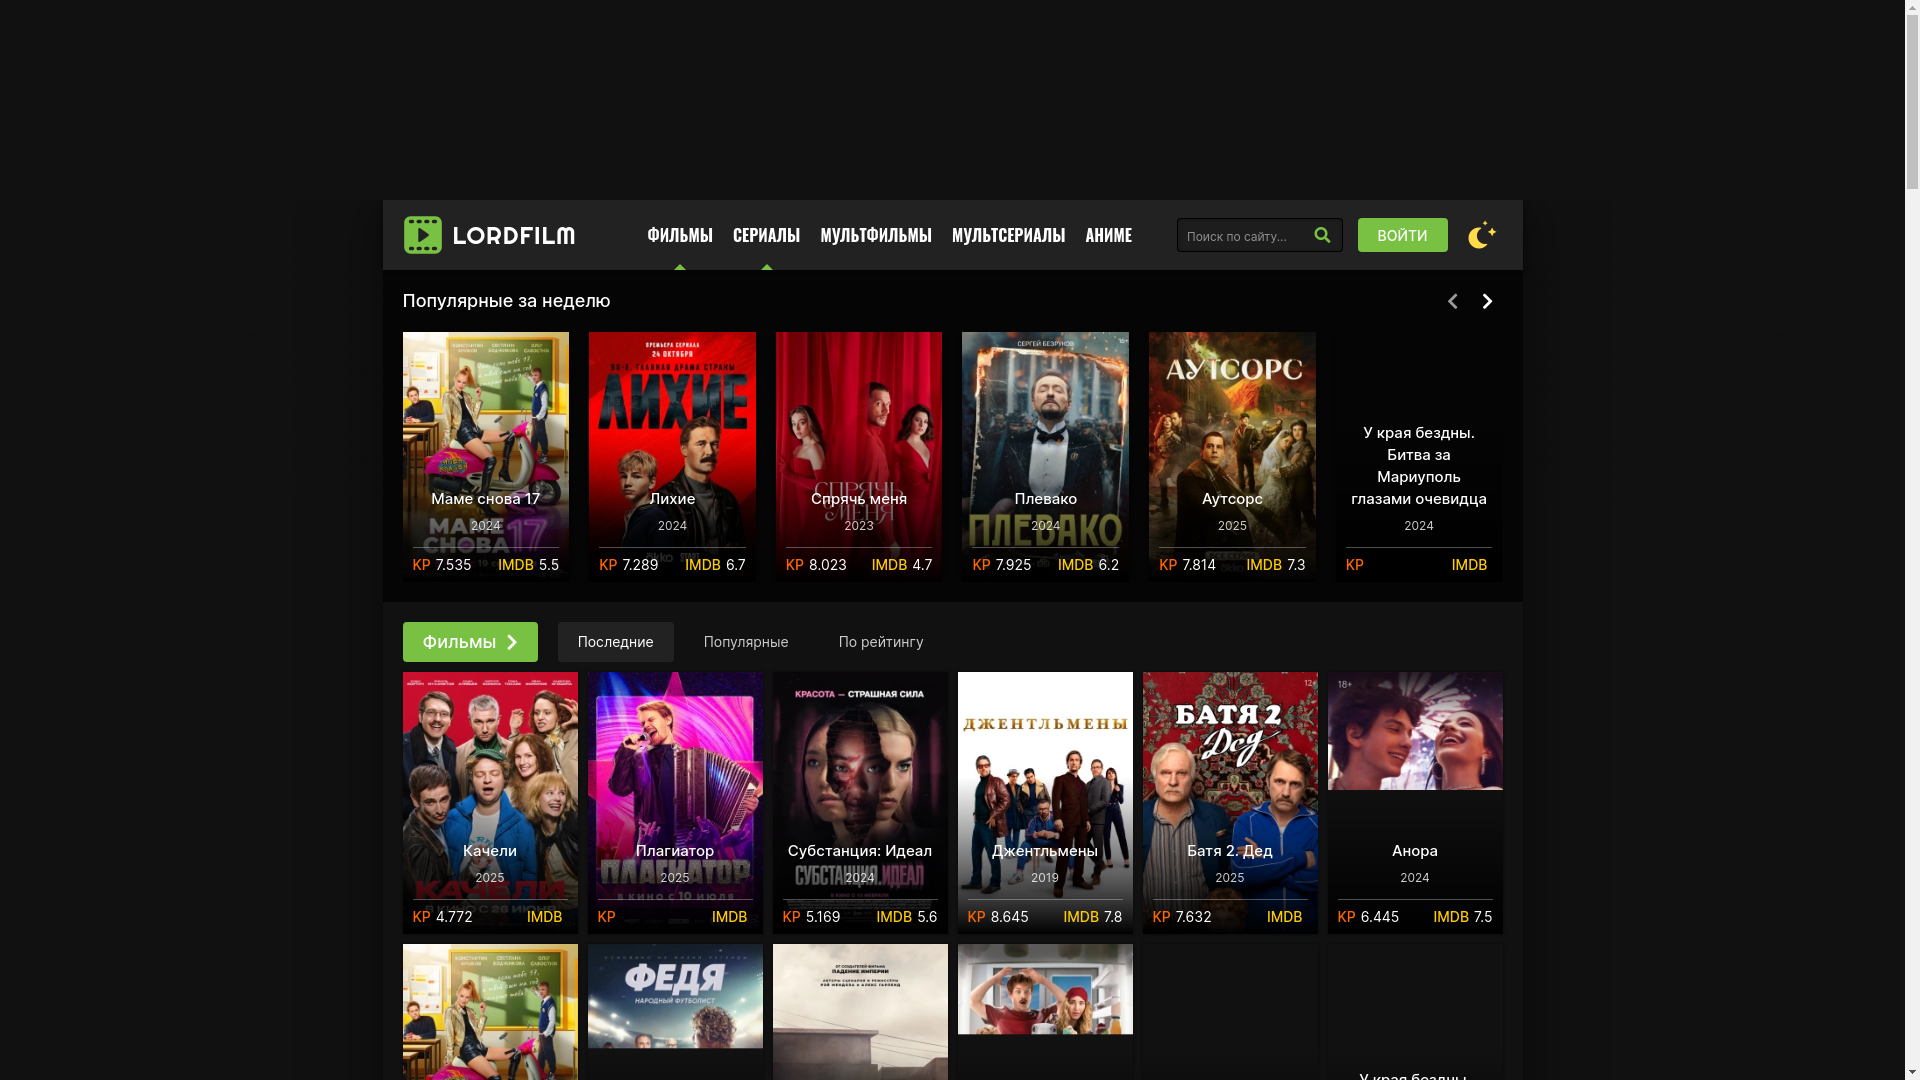1920x1080 pixels.
Task: Open the Аниме section
Action: tap(1108, 235)
